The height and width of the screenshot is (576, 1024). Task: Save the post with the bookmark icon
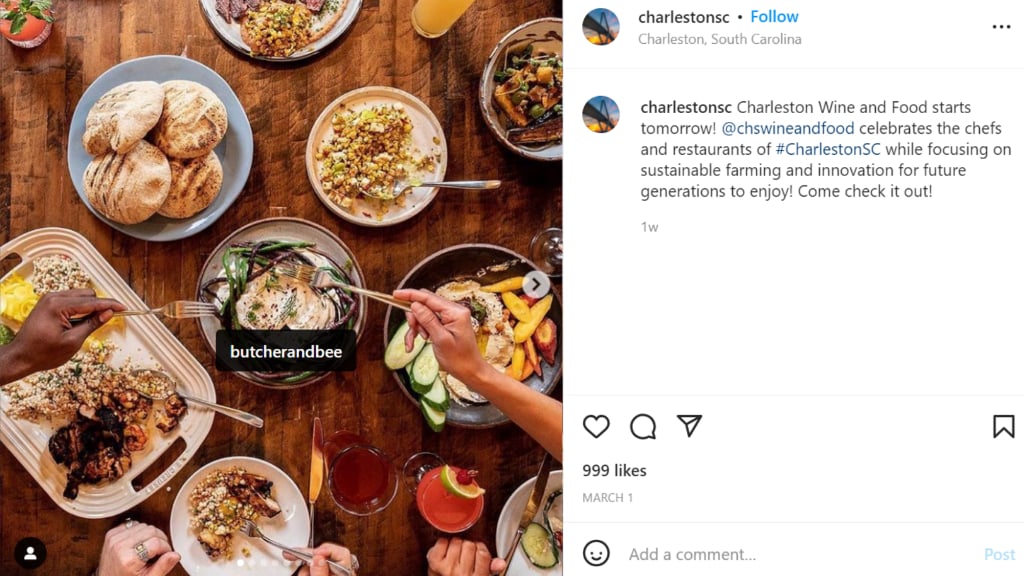click(1003, 426)
